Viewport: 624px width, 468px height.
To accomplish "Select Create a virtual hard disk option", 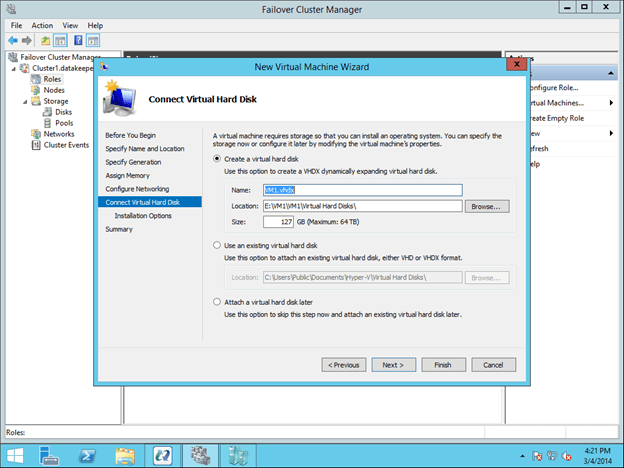I will (218, 158).
